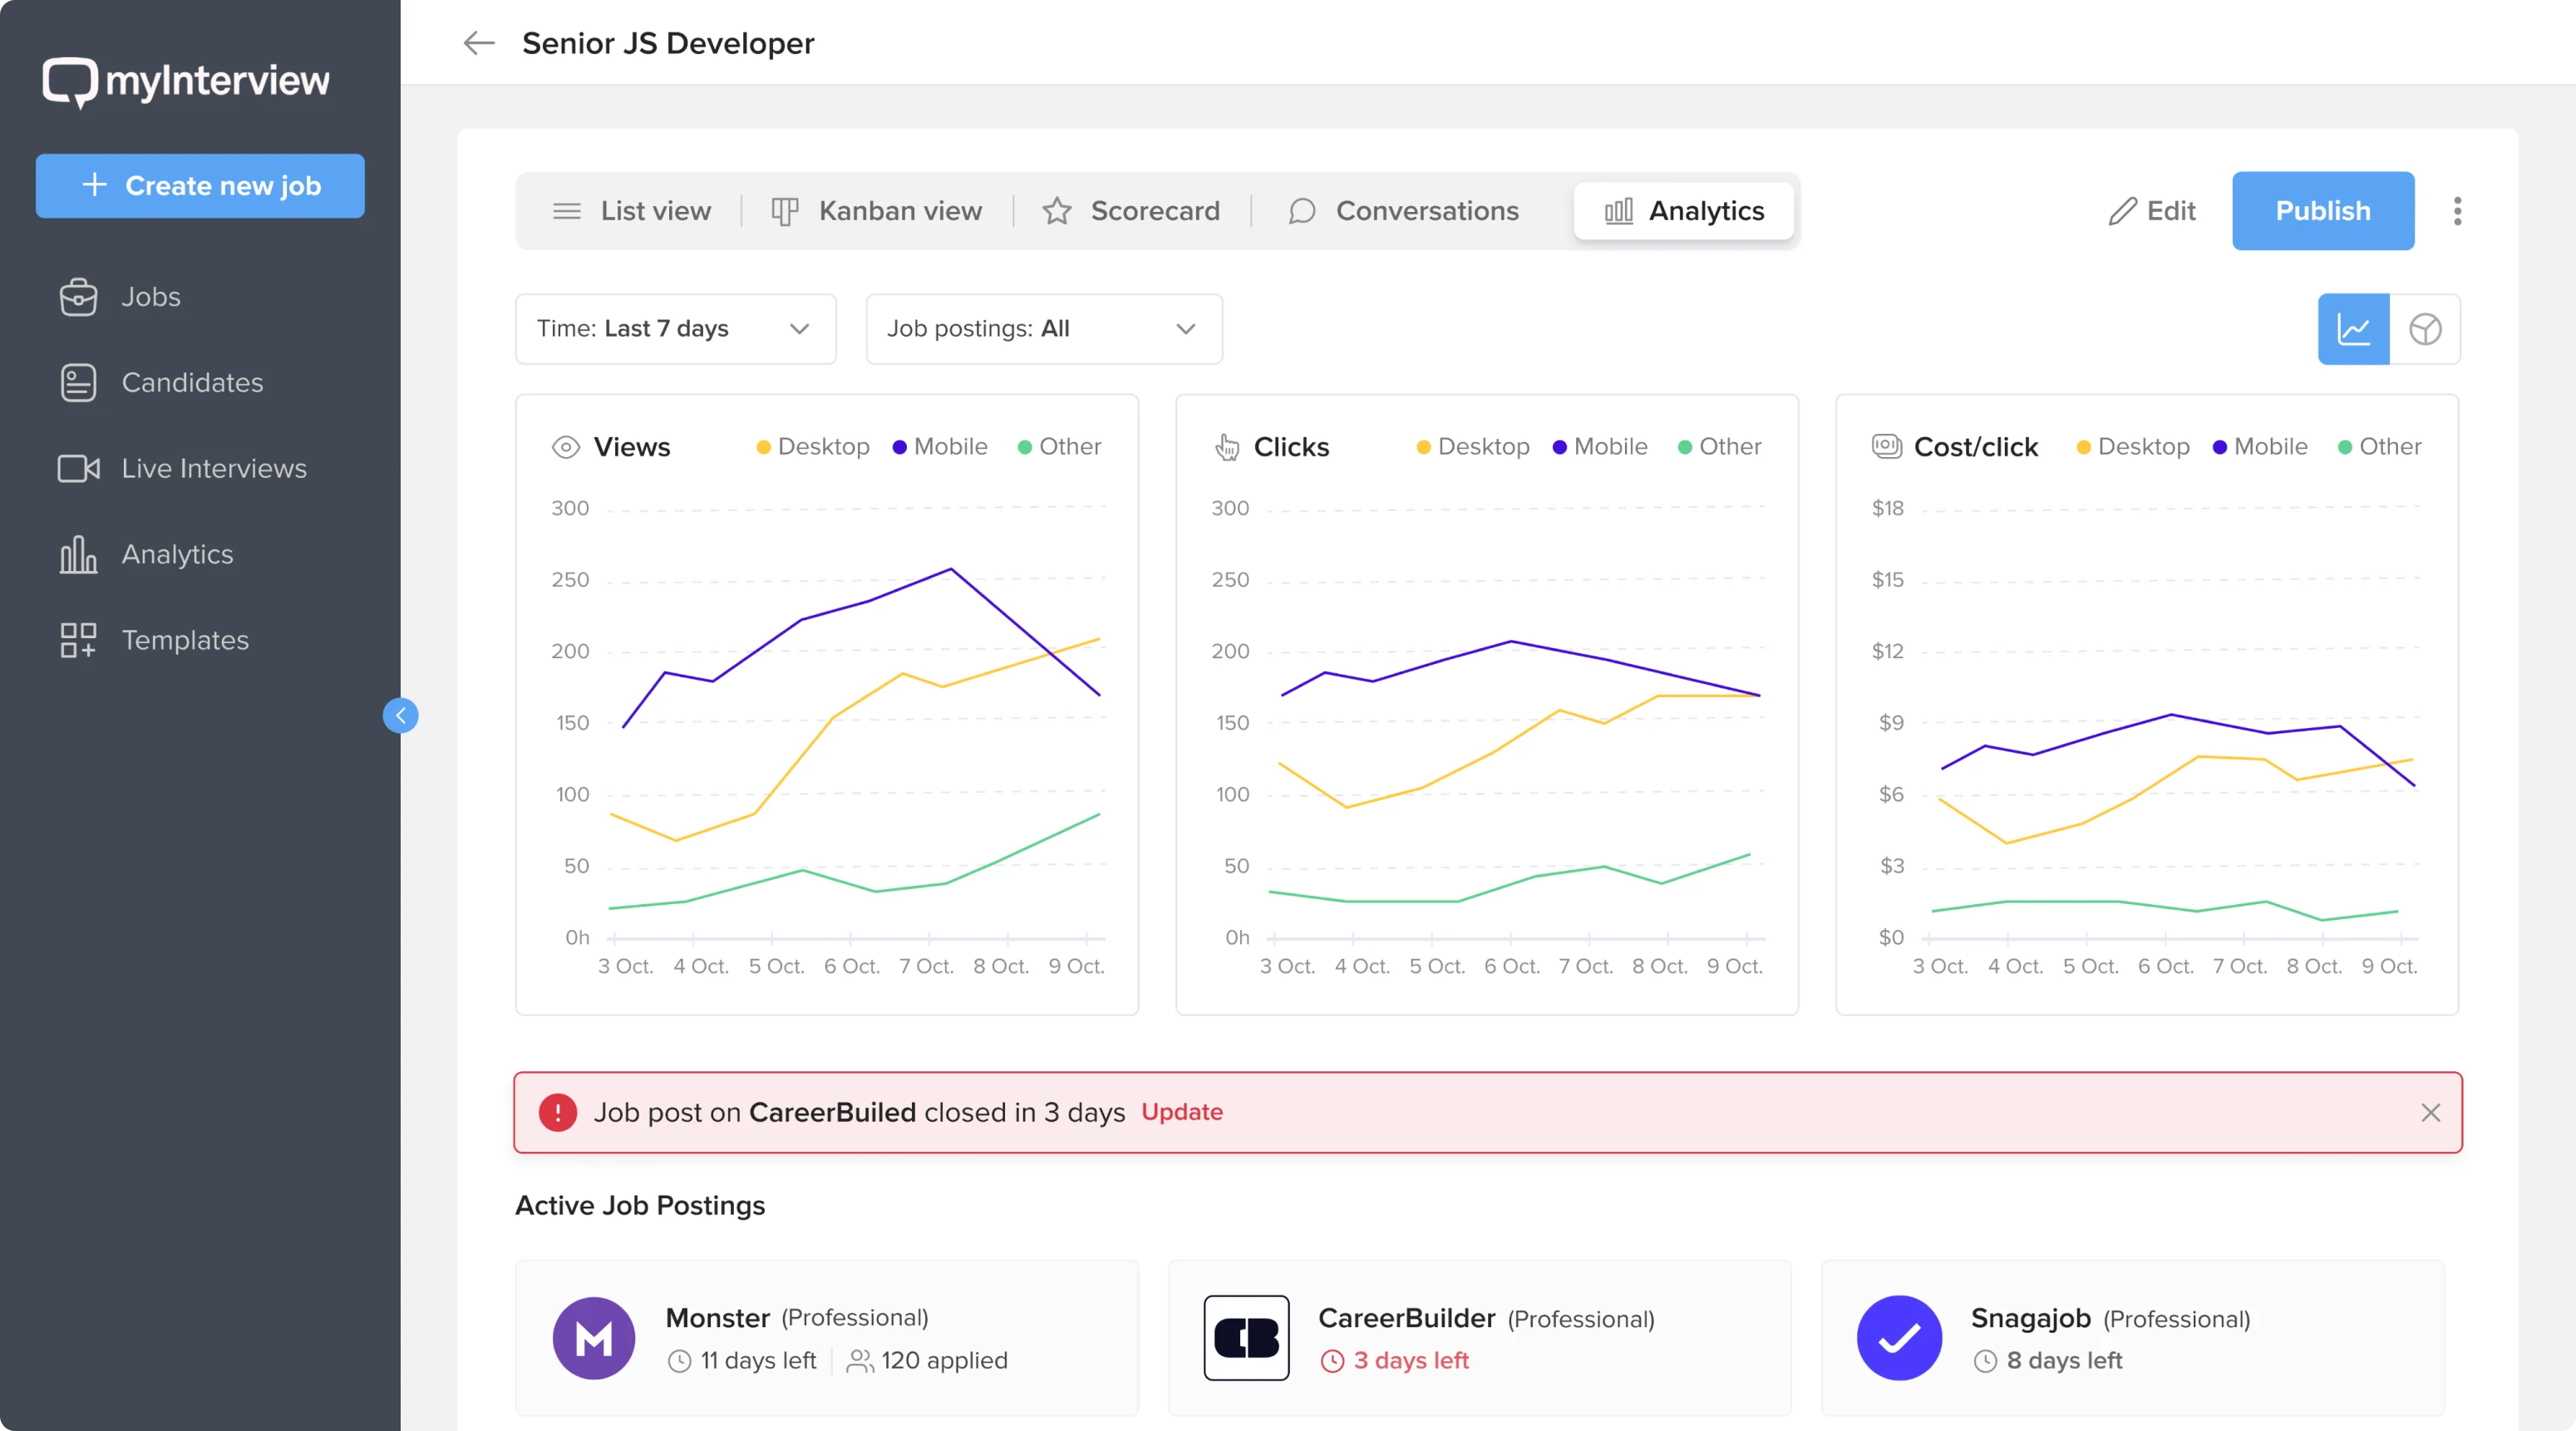The height and width of the screenshot is (1431, 2576).
Task: Open the Candidates section
Action: click(x=192, y=382)
